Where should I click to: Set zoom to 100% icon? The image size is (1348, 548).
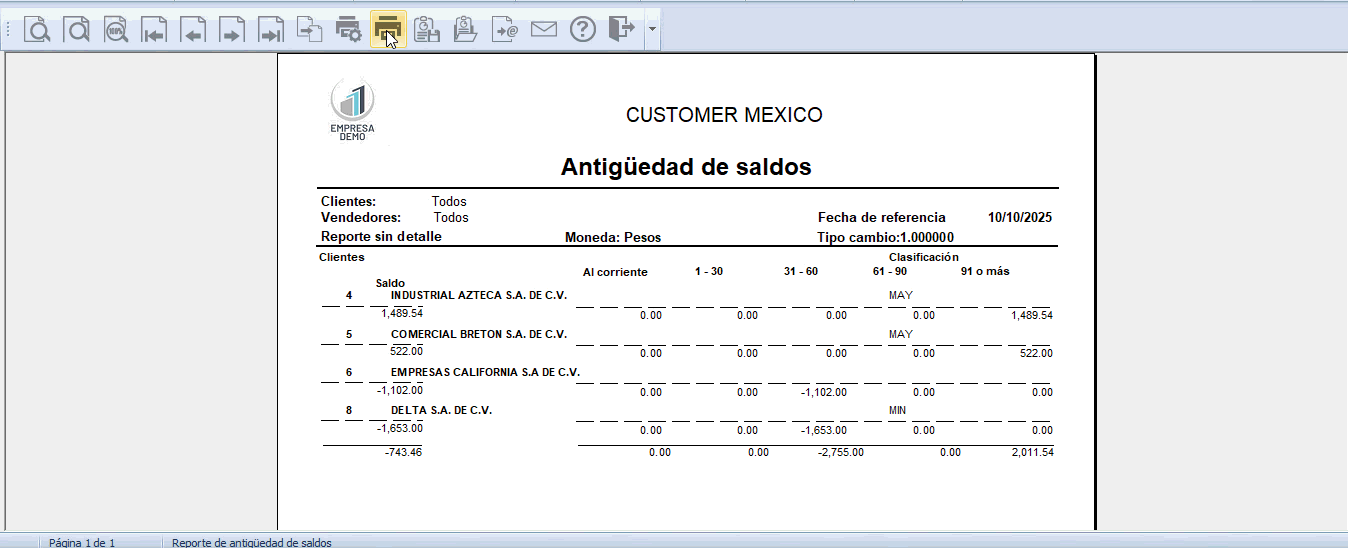(116, 30)
